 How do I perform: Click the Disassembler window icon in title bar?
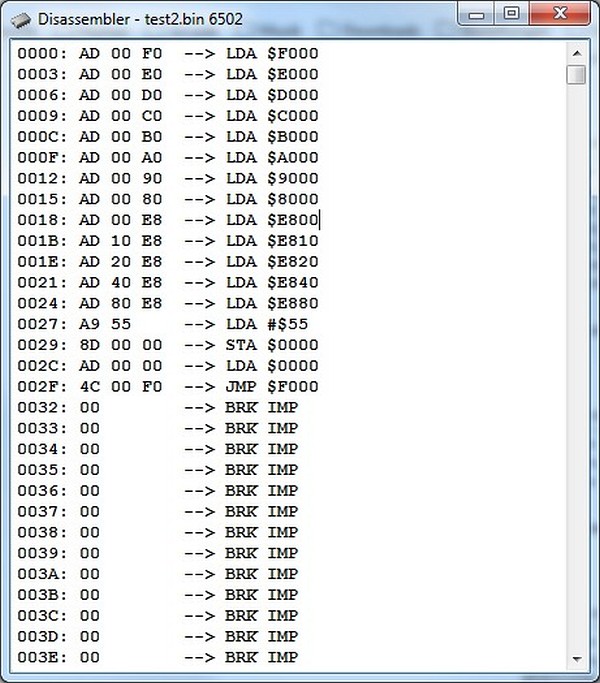(21, 17)
